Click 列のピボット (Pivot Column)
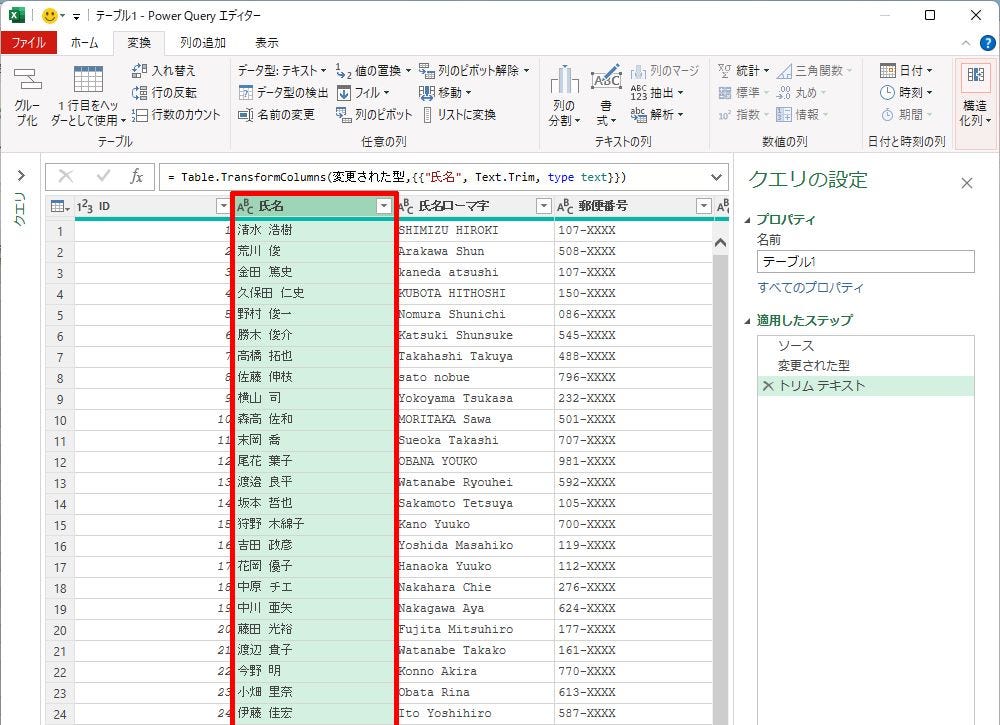The image size is (1000, 725). 374,115
